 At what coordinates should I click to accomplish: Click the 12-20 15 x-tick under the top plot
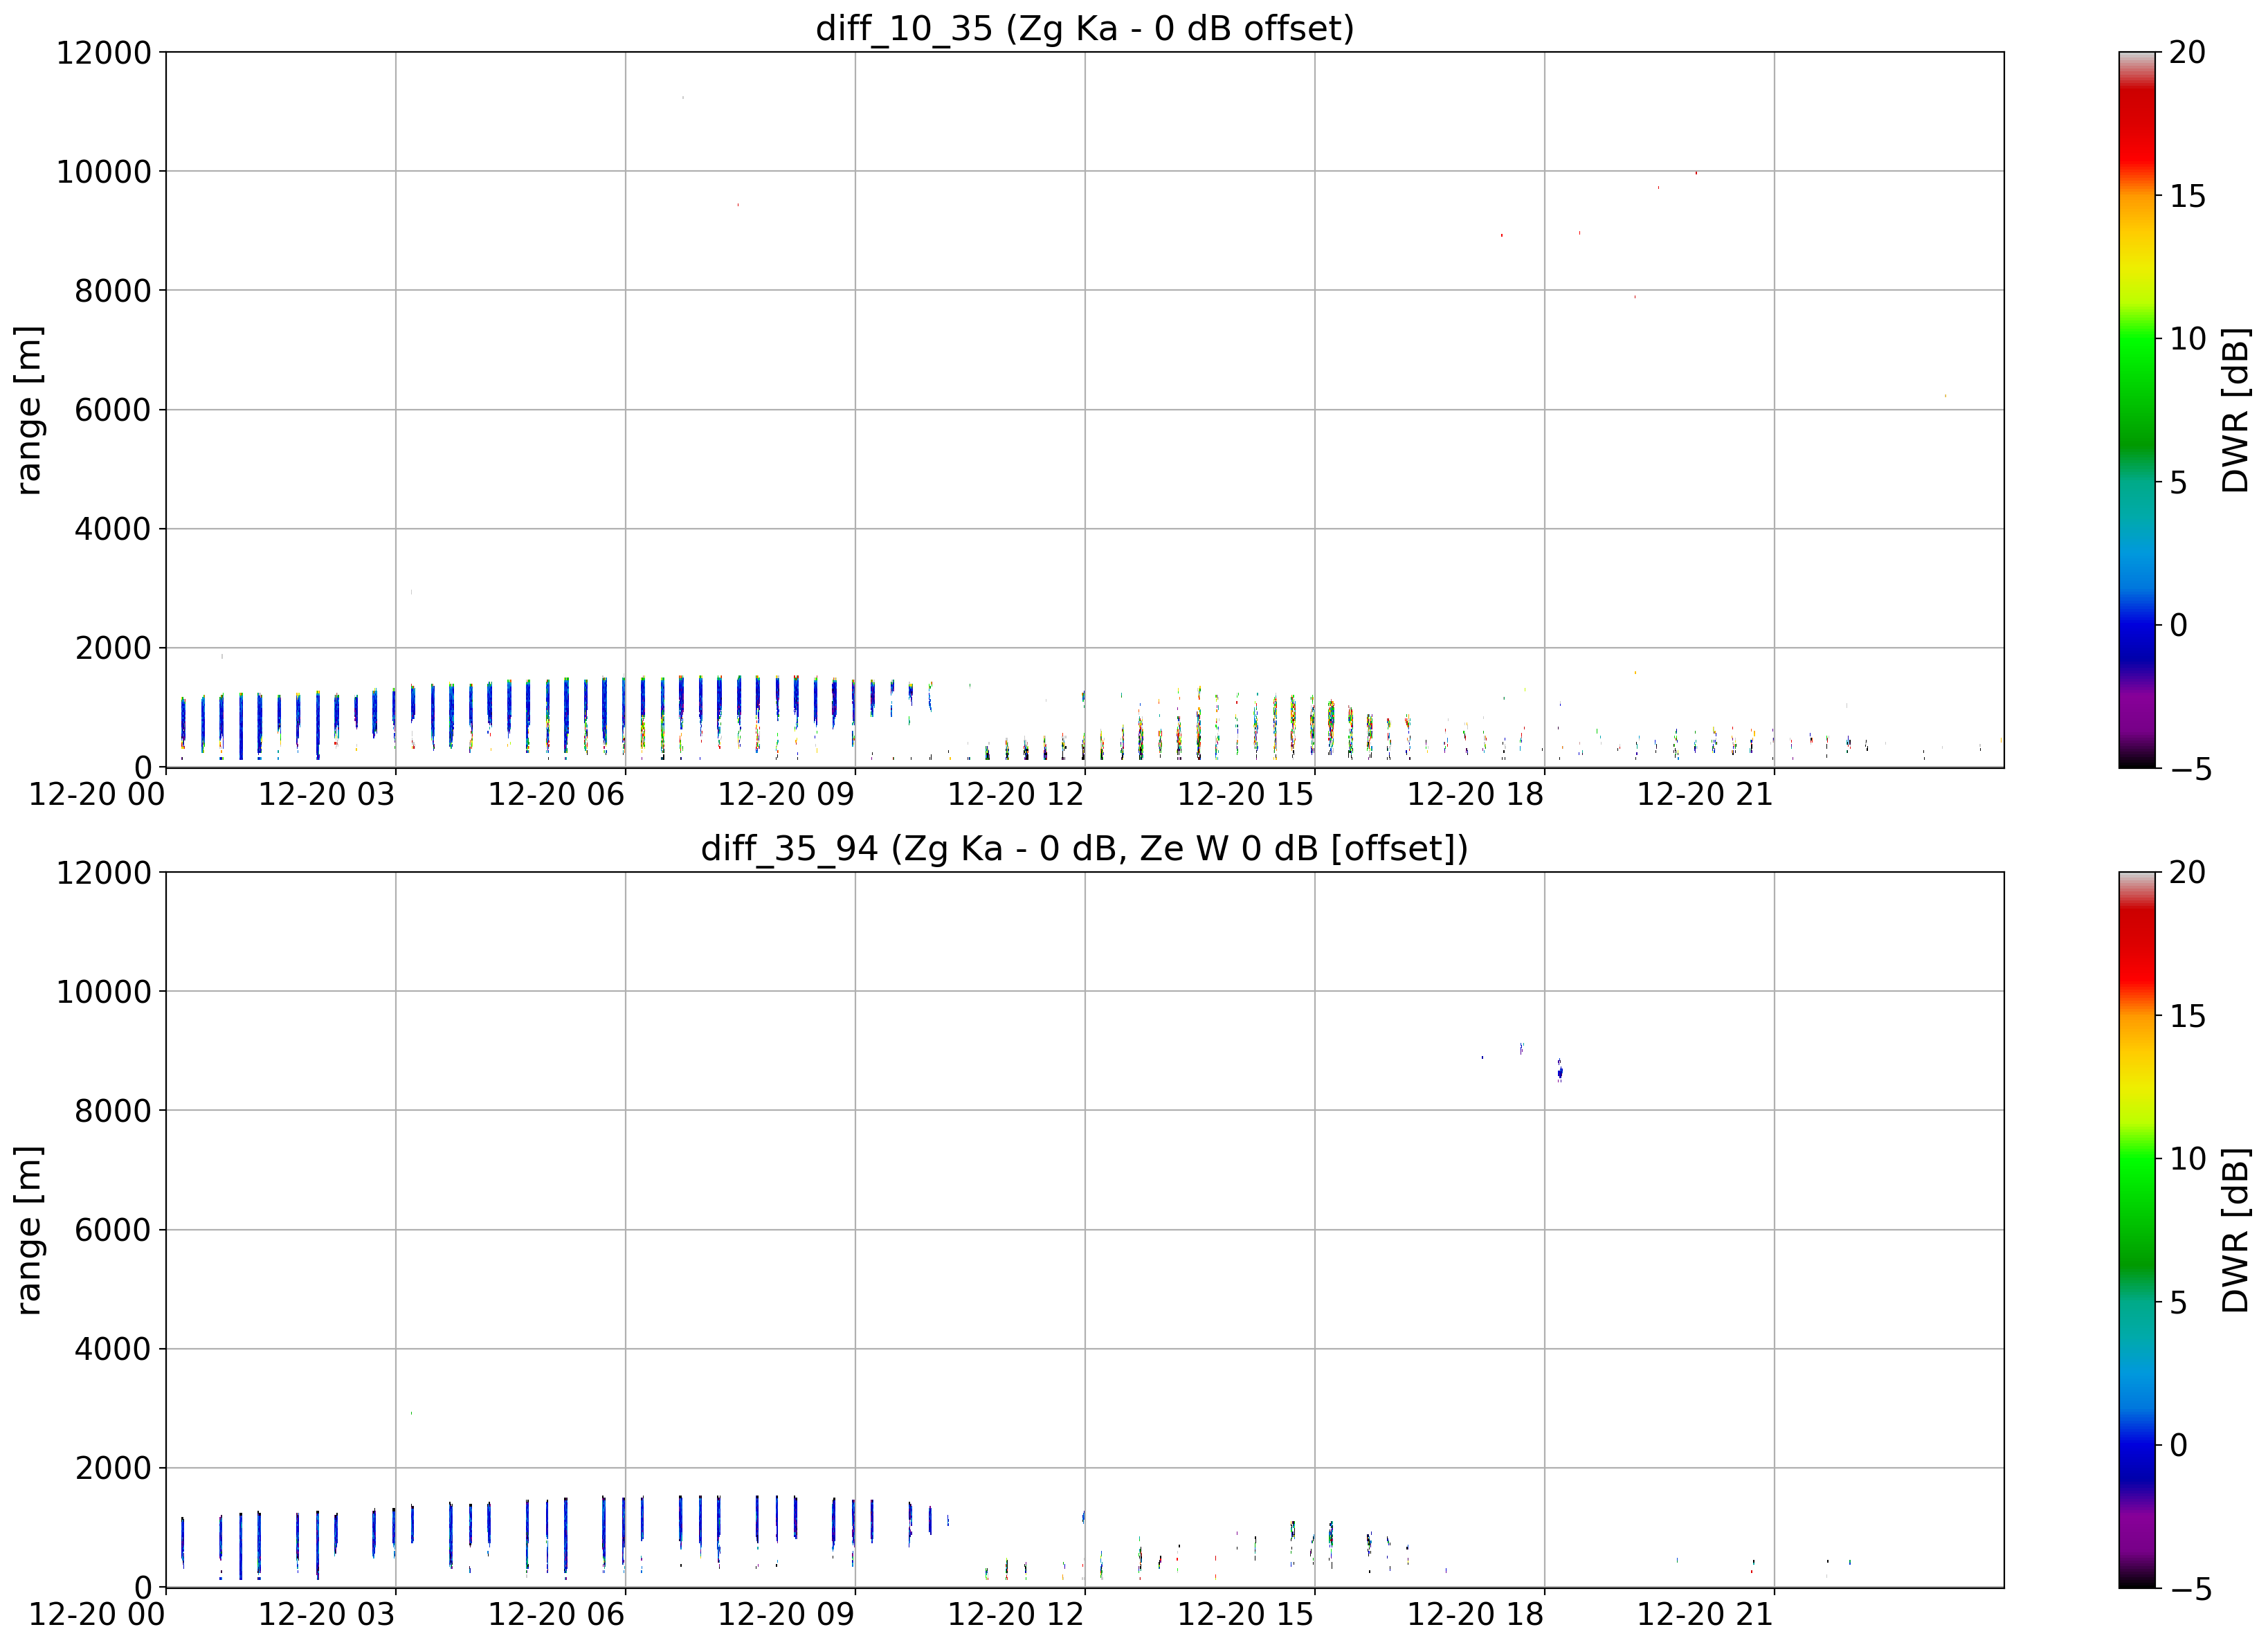pos(1246,795)
